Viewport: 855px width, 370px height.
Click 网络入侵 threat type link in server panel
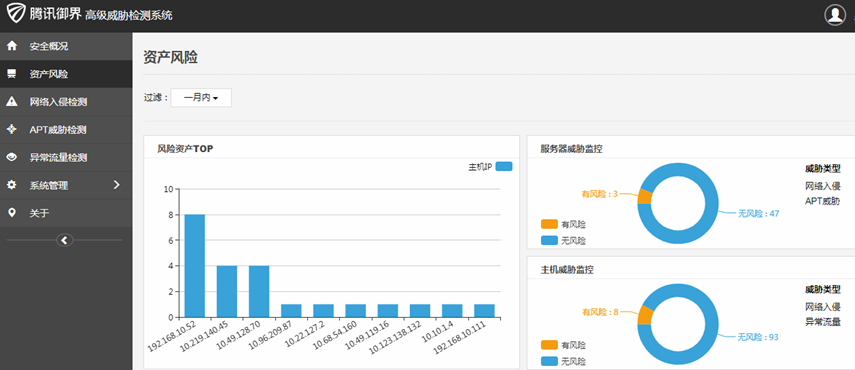click(822, 186)
